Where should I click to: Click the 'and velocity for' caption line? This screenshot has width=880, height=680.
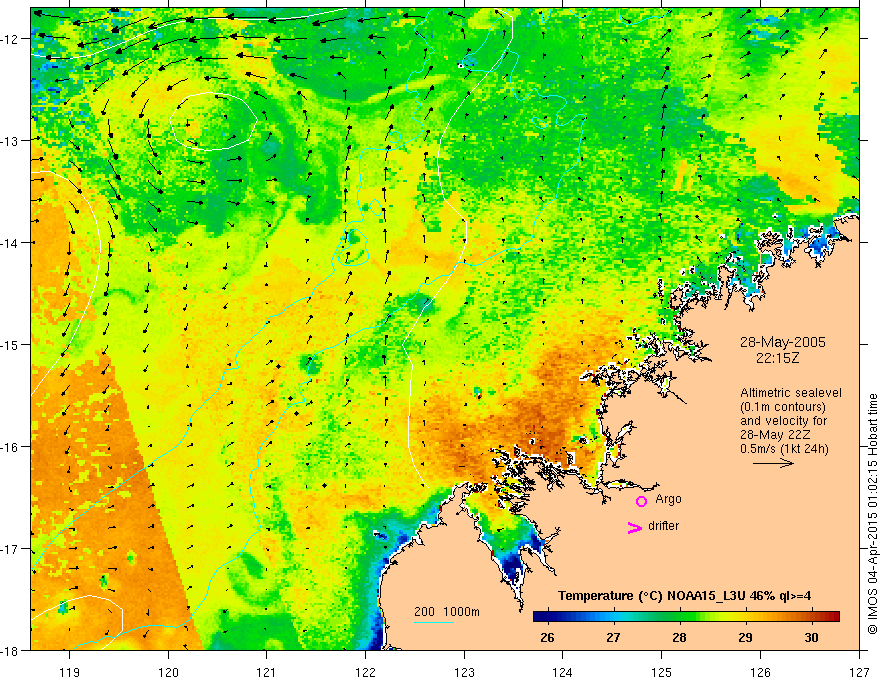coord(783,421)
